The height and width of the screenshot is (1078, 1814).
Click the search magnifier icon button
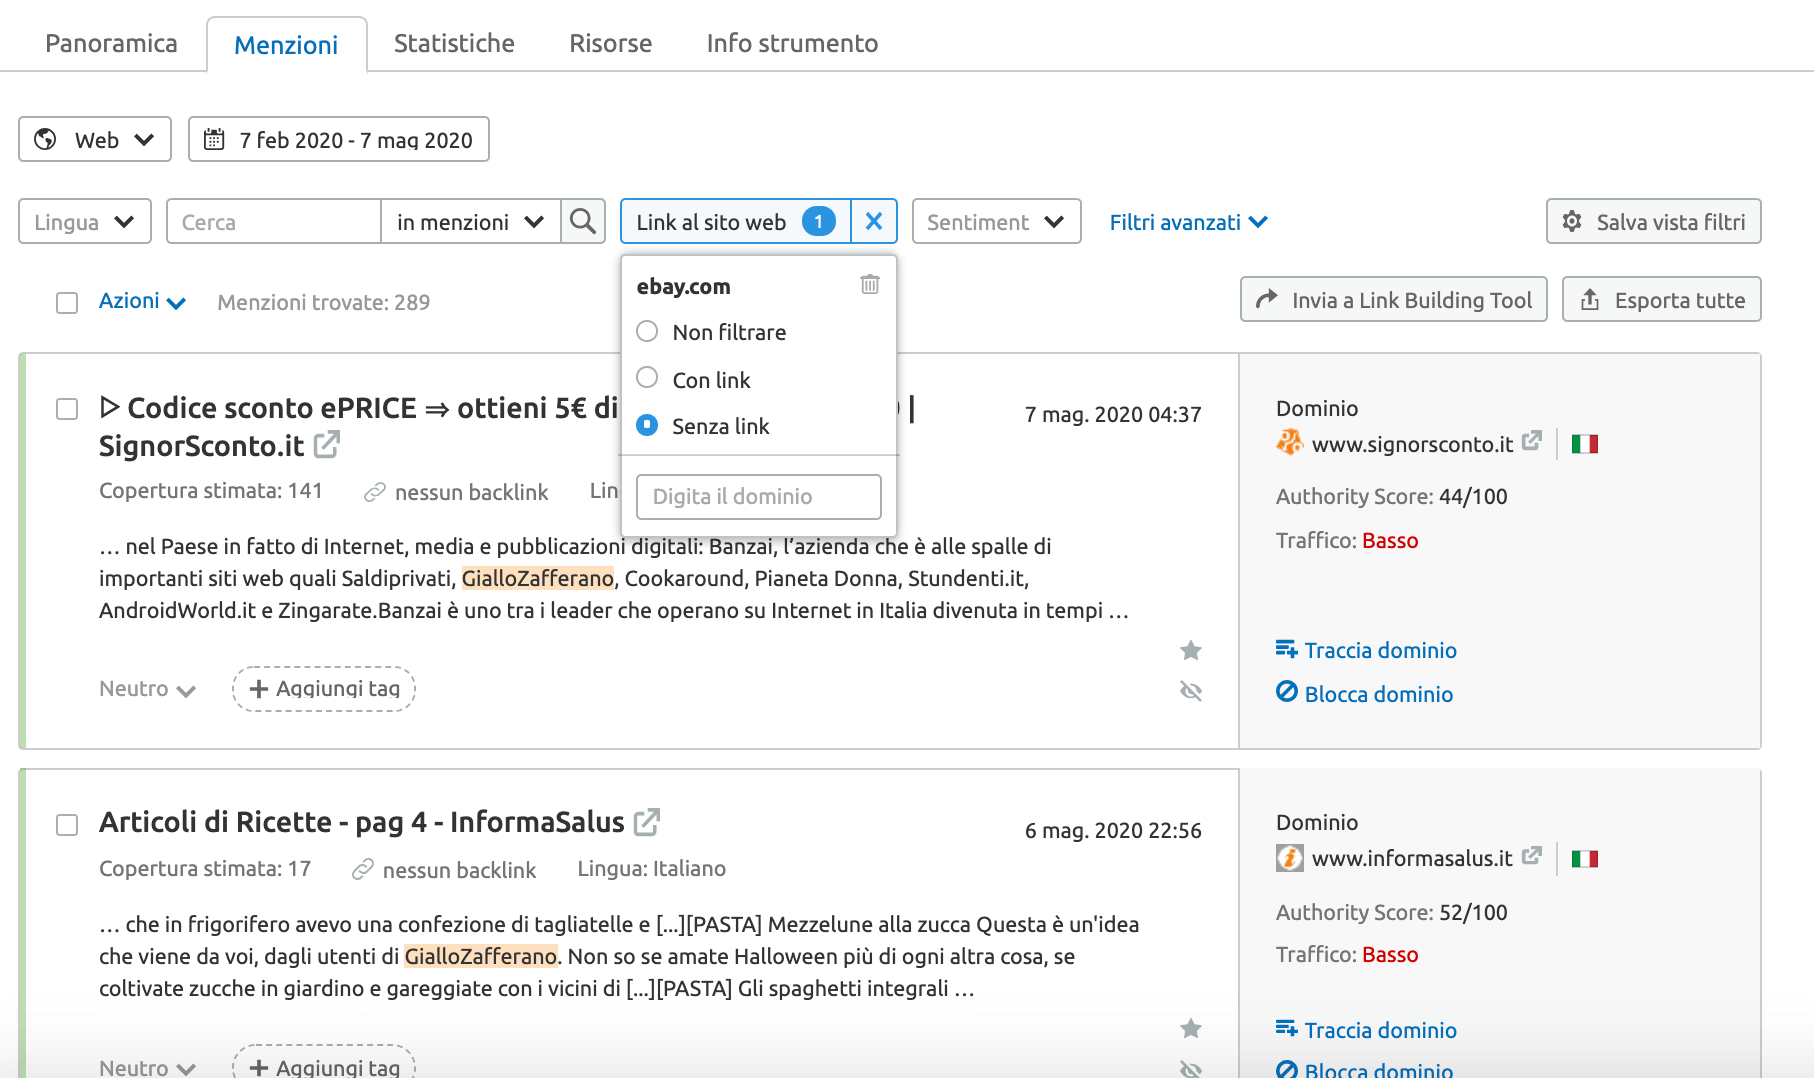pyautogui.click(x=583, y=221)
